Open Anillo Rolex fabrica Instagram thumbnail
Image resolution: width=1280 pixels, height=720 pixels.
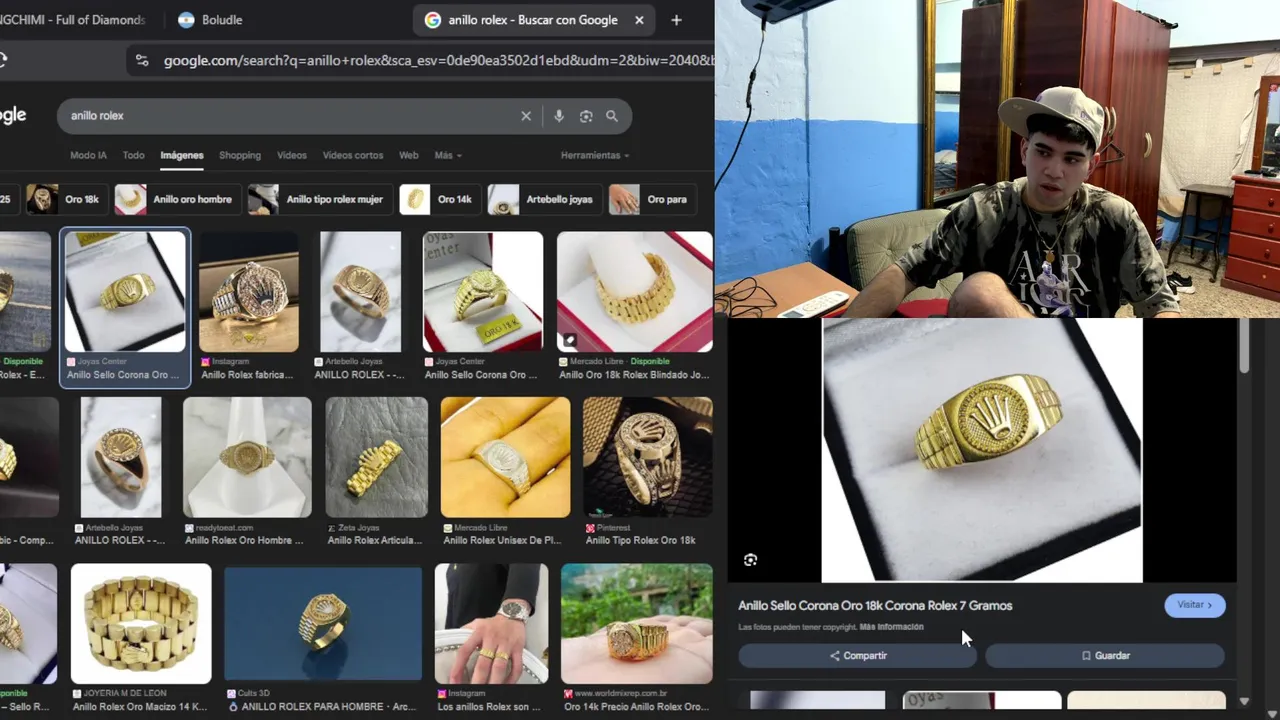tap(249, 292)
